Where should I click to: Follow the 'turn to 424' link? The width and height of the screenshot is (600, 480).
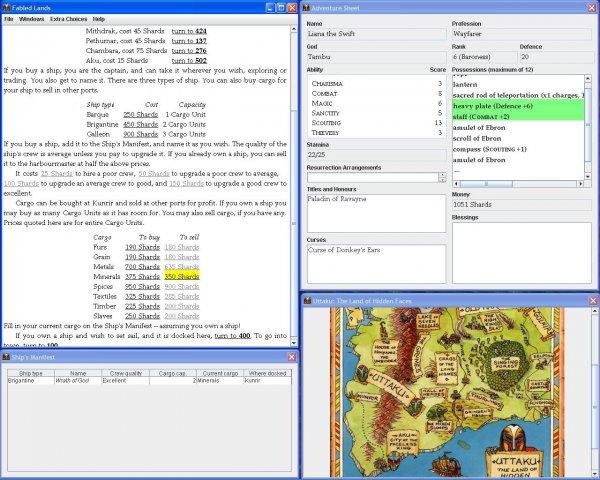[188, 30]
